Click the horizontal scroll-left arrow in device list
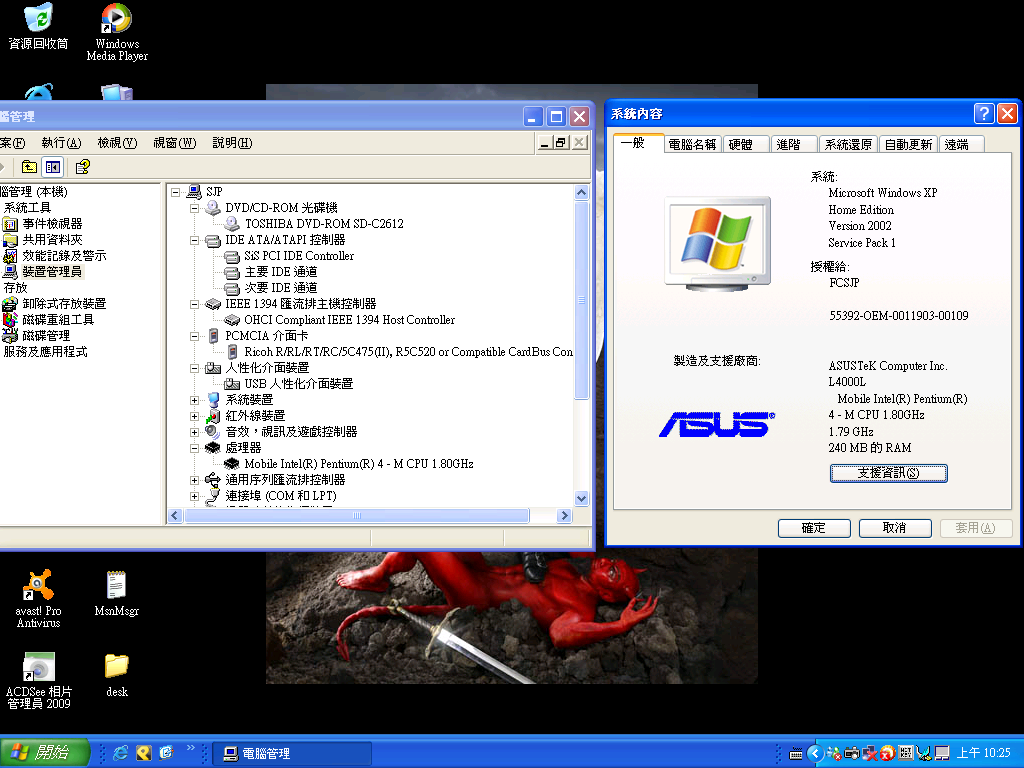This screenshot has height=768, width=1024. click(x=175, y=516)
